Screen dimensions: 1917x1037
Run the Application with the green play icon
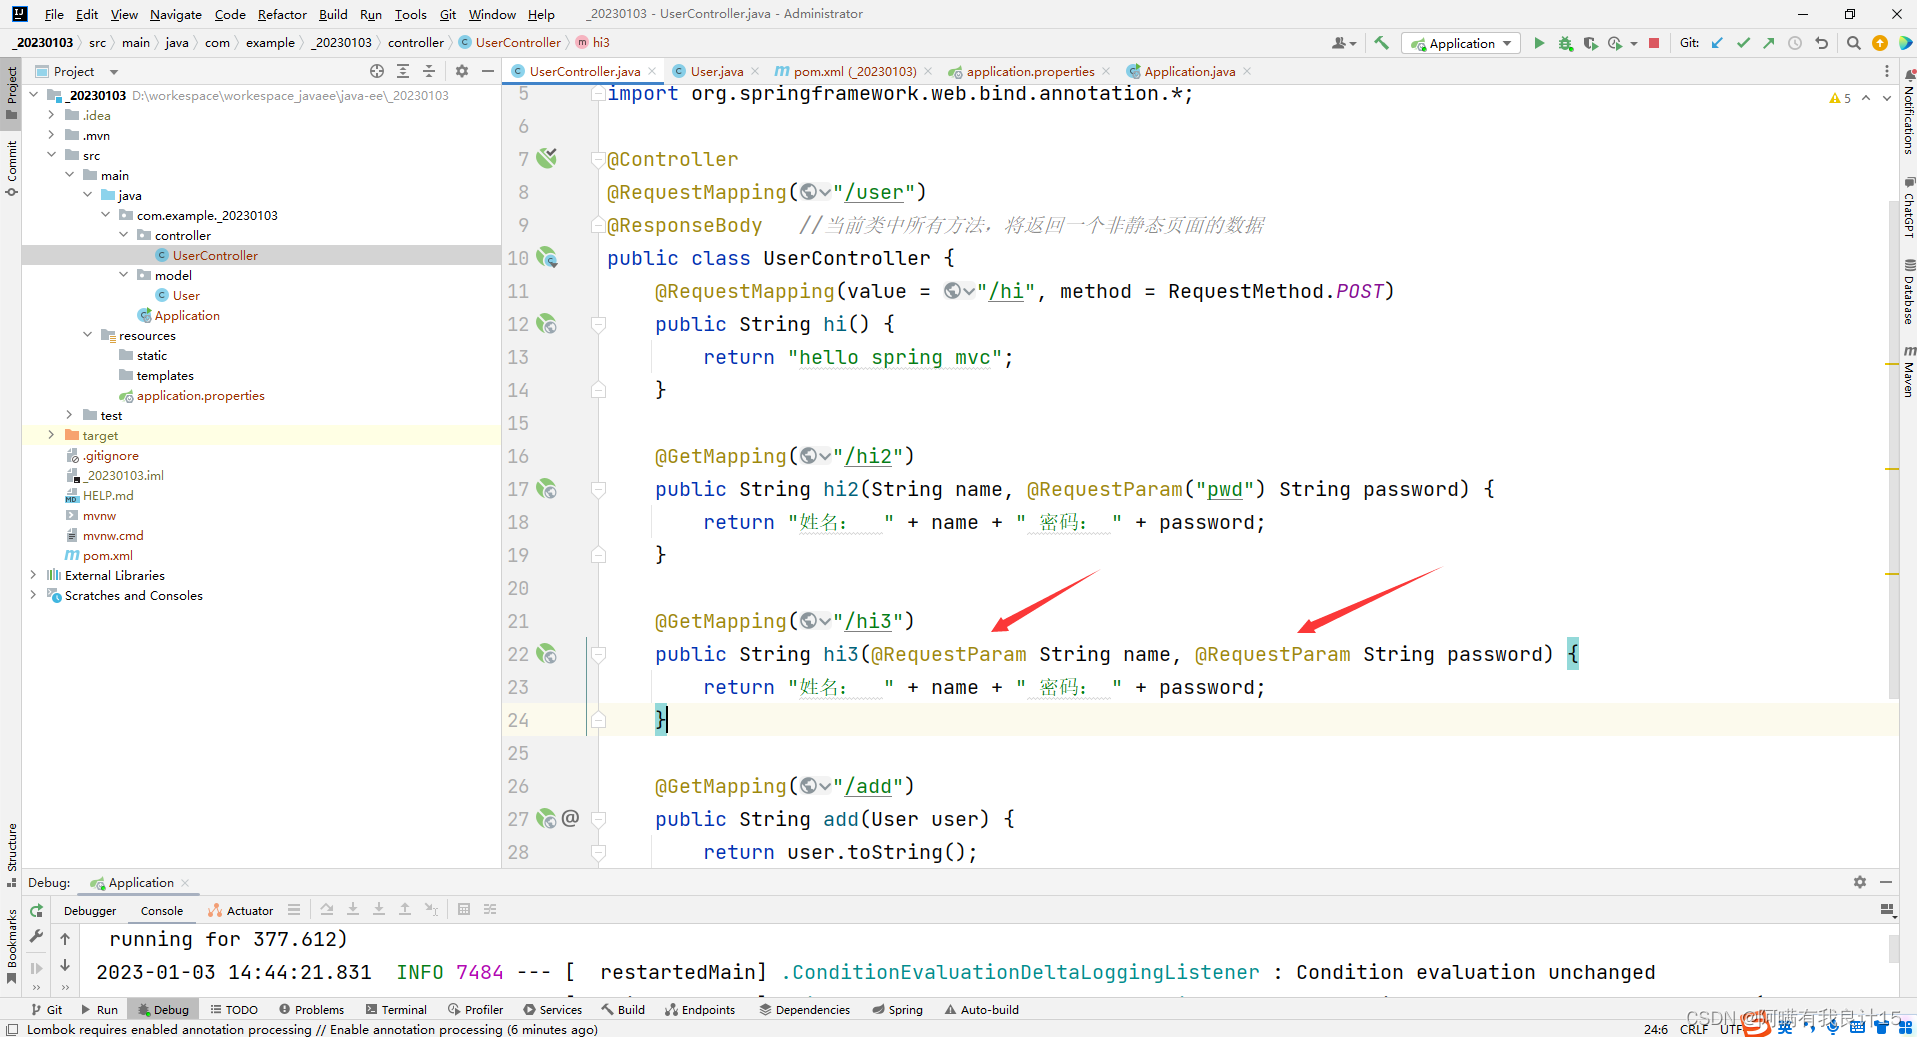pos(1539,43)
